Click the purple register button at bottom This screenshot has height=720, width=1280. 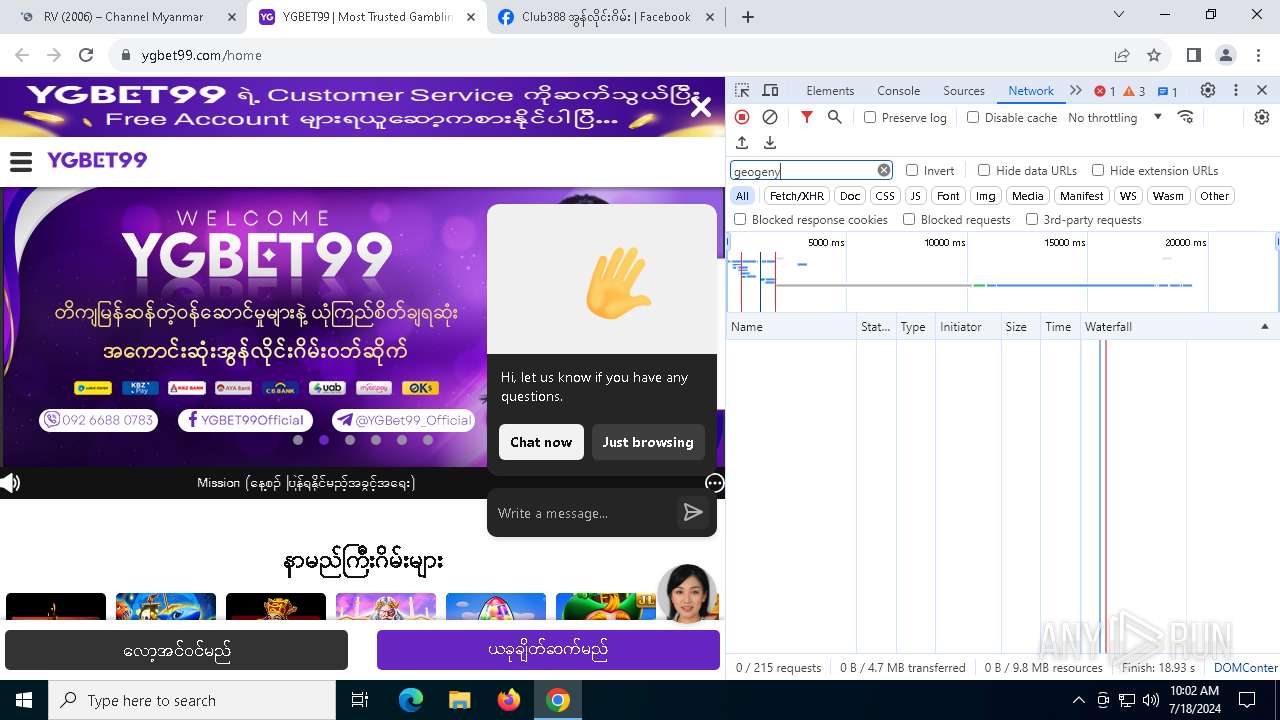click(548, 650)
